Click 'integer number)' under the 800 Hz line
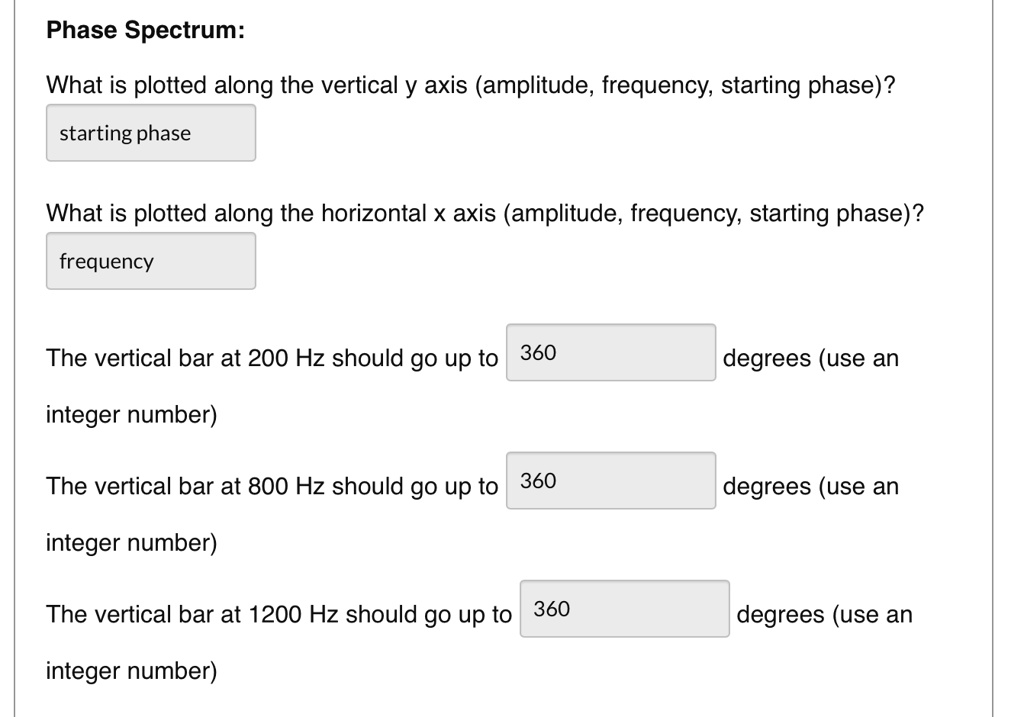The width and height of the screenshot is (1024, 717). pos(131,543)
